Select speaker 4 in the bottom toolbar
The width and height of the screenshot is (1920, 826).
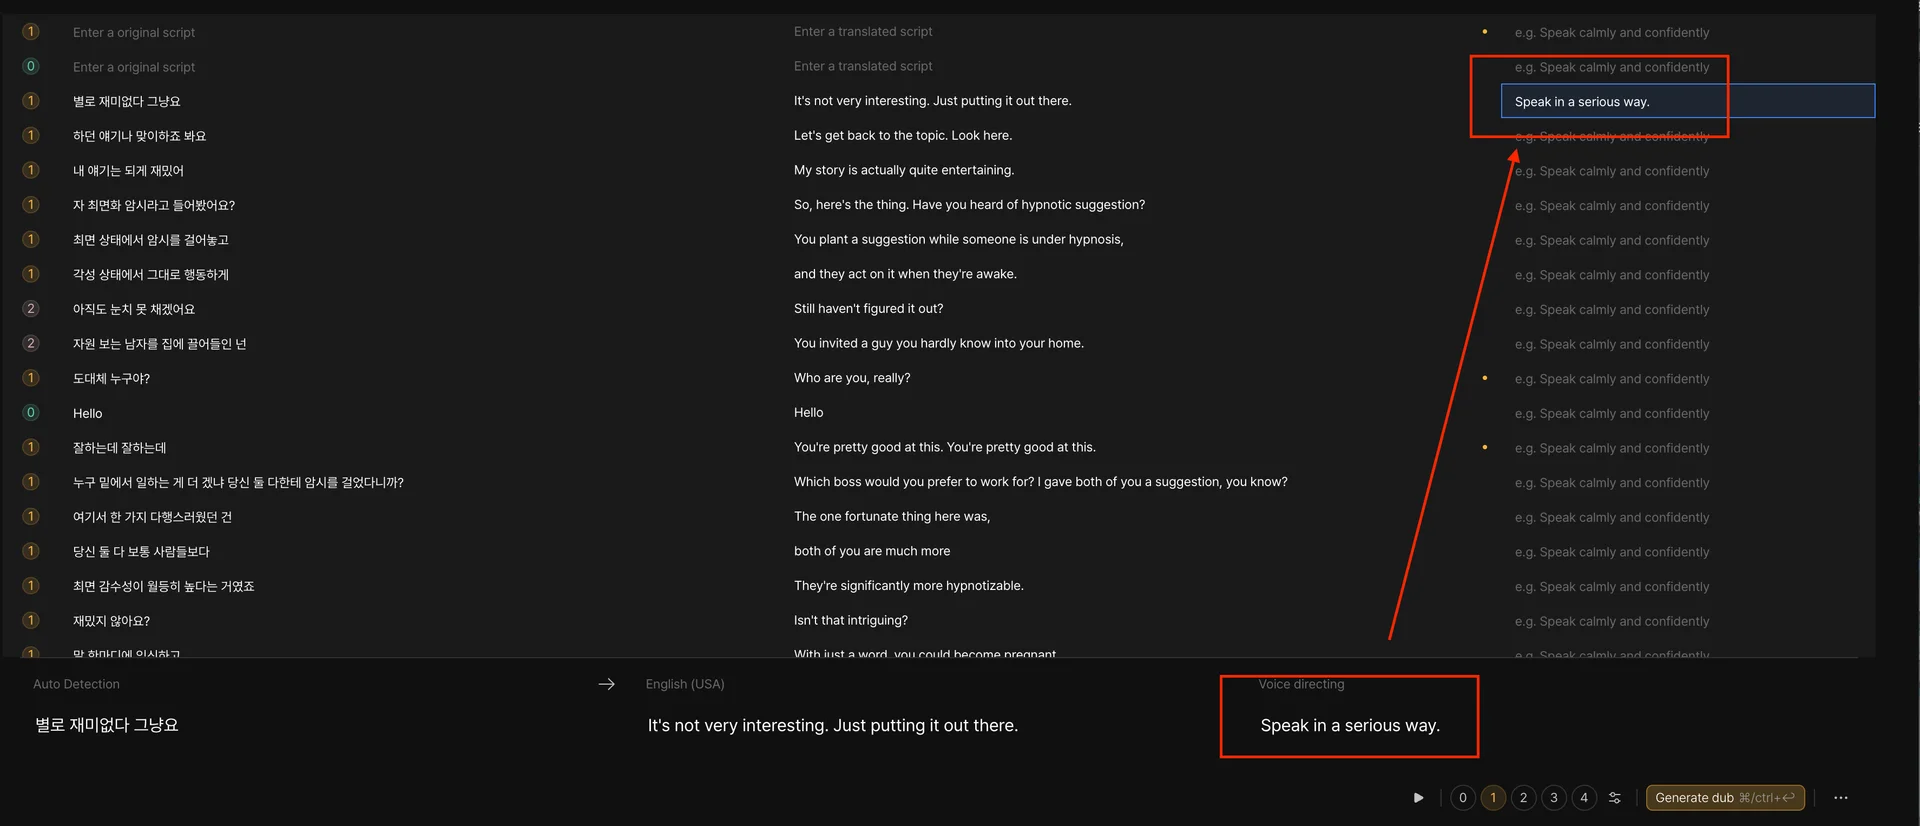1584,798
